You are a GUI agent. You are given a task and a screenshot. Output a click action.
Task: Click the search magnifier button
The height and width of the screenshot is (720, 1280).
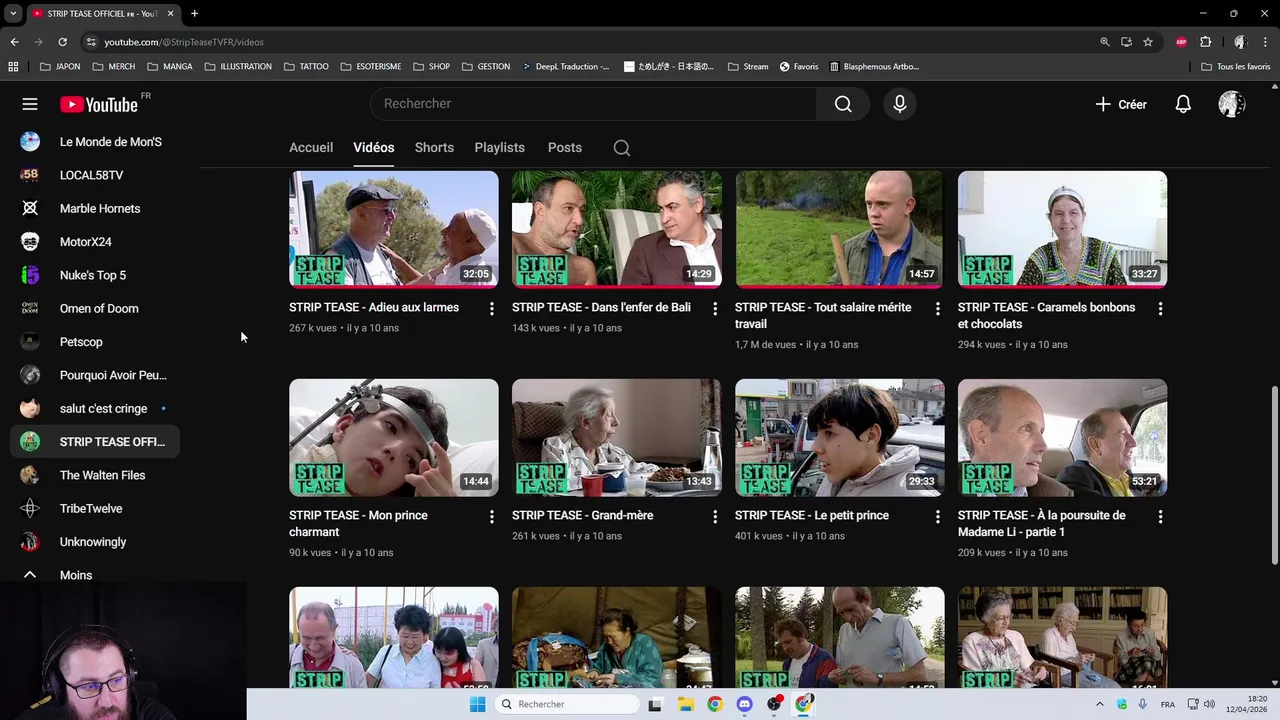(x=843, y=104)
